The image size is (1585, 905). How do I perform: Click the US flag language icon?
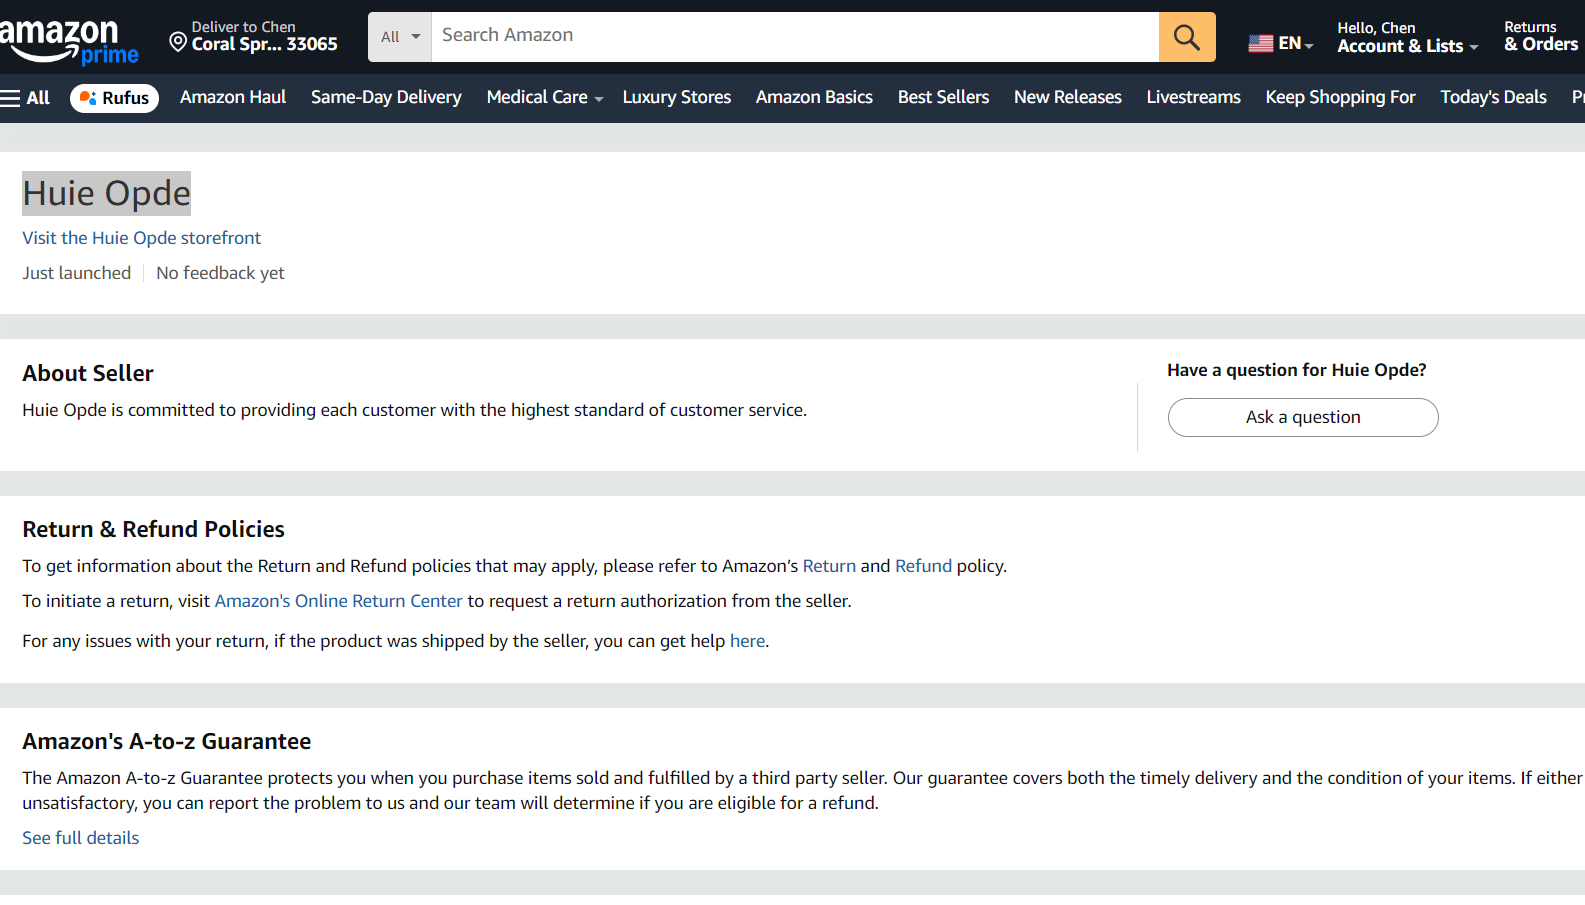tap(1260, 43)
